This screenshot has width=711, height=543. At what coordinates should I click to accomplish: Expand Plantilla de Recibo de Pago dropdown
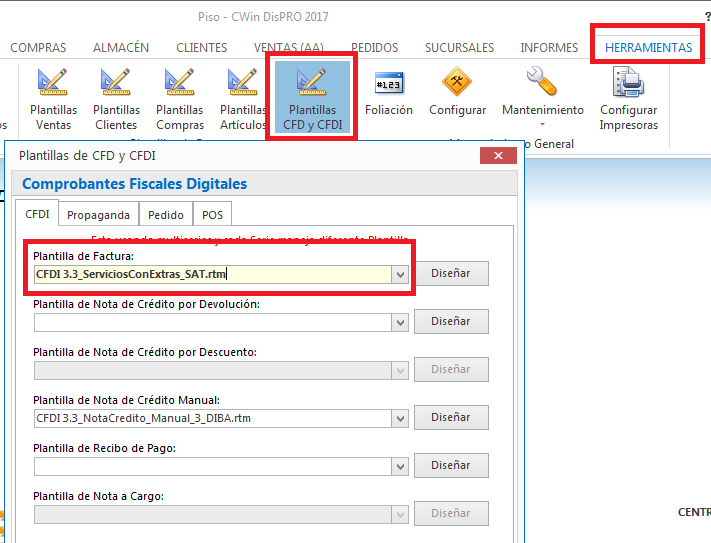tap(400, 466)
